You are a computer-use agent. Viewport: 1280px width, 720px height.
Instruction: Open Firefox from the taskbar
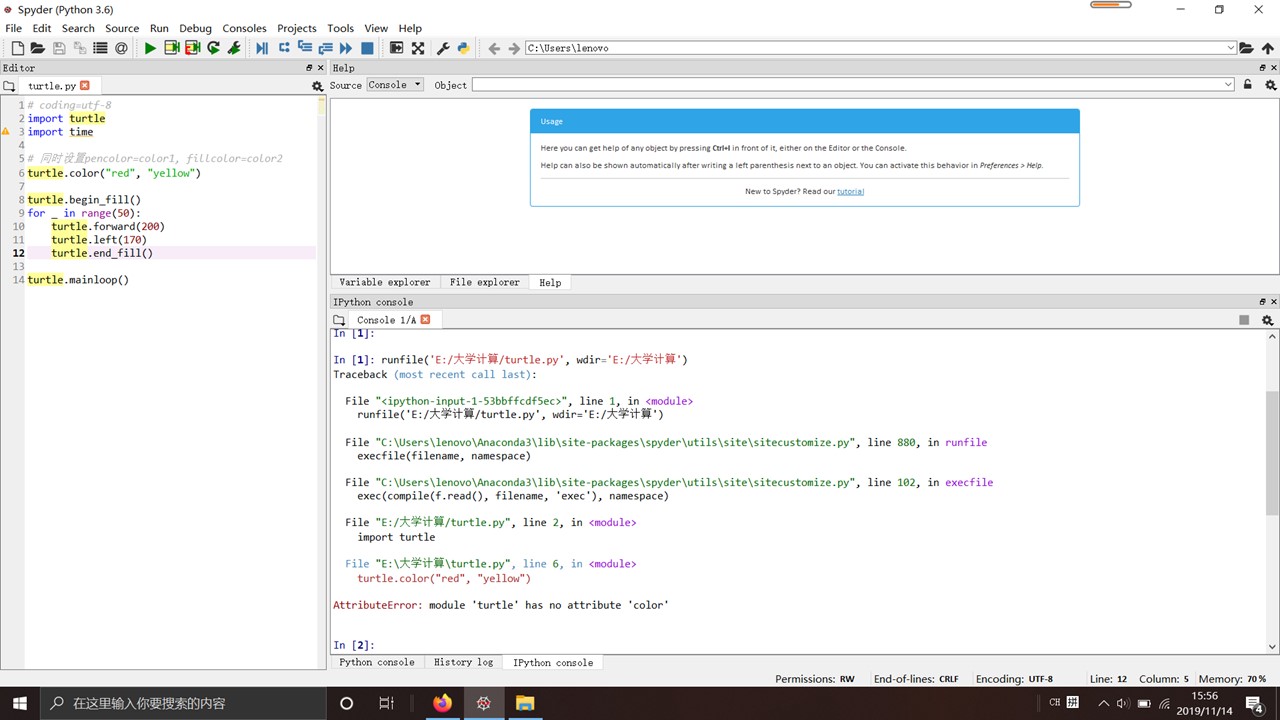[x=442, y=703]
